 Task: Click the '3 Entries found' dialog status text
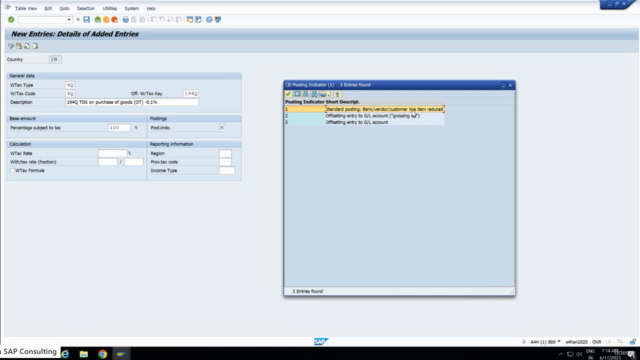(x=307, y=291)
